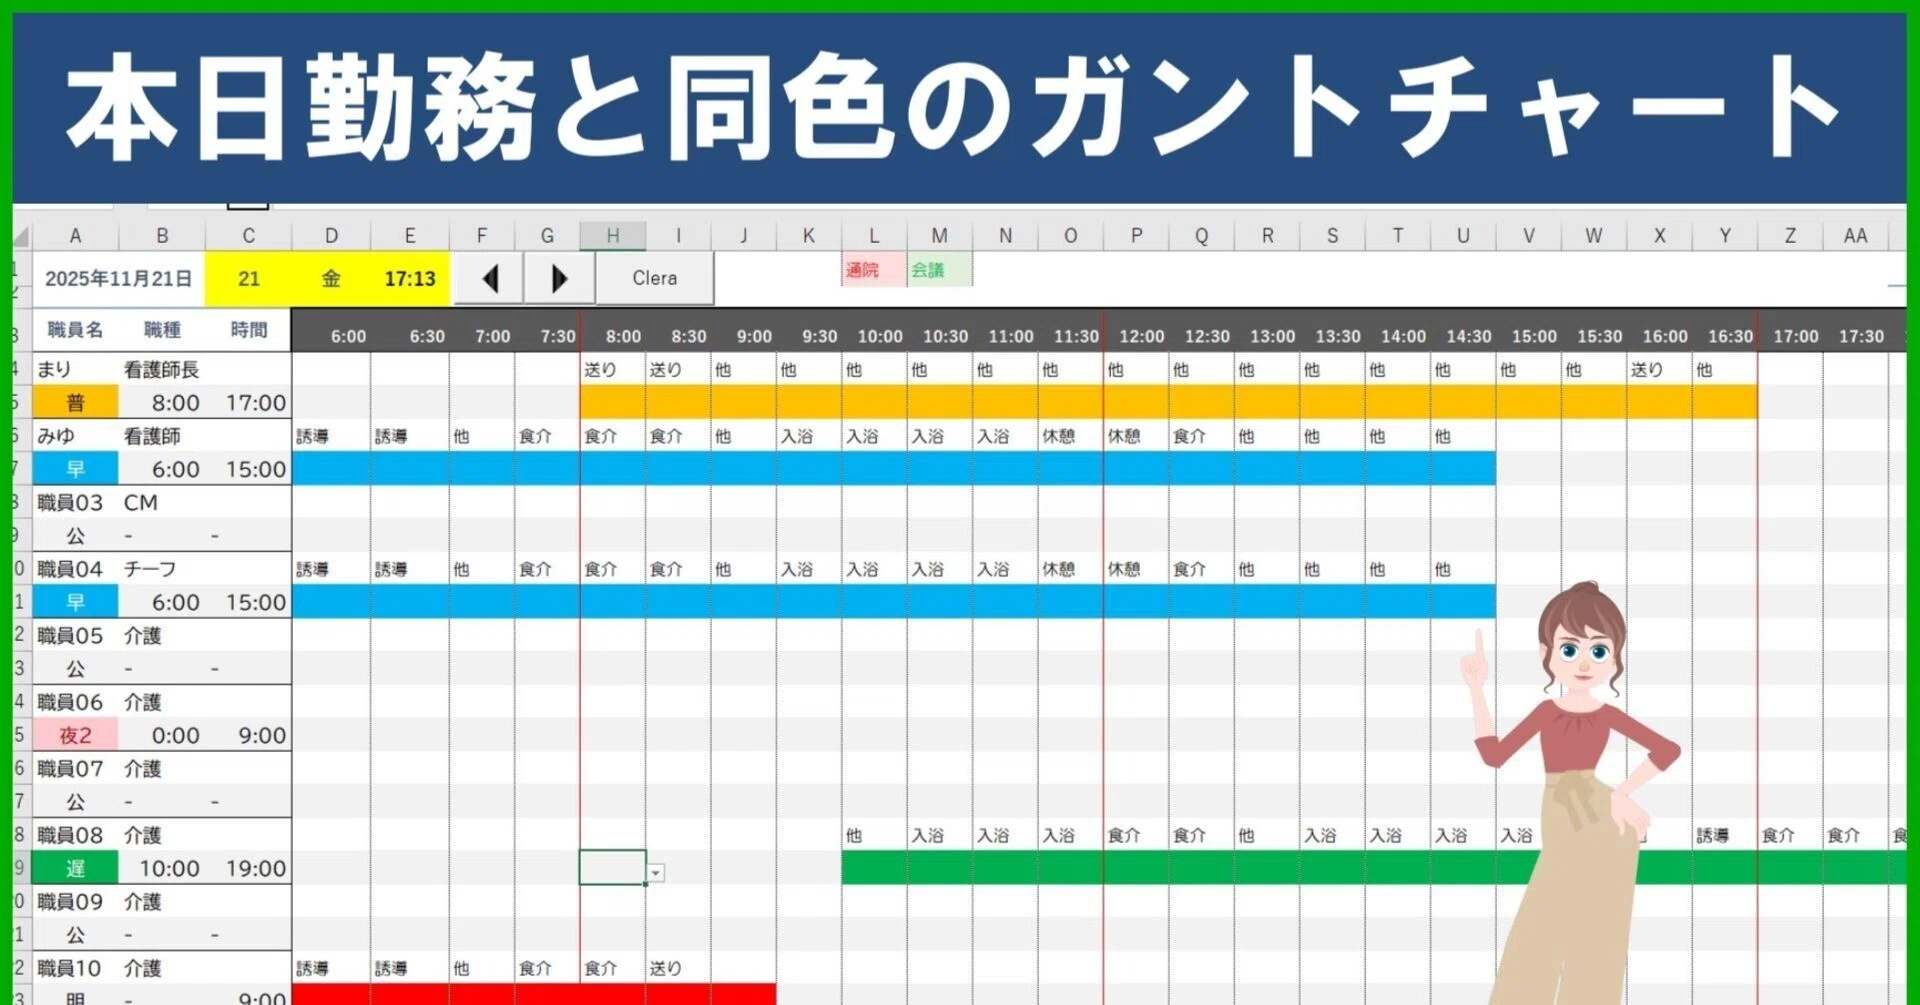1920x1005 pixels.
Task: Click the previous day left arrow button
Action: 489,278
